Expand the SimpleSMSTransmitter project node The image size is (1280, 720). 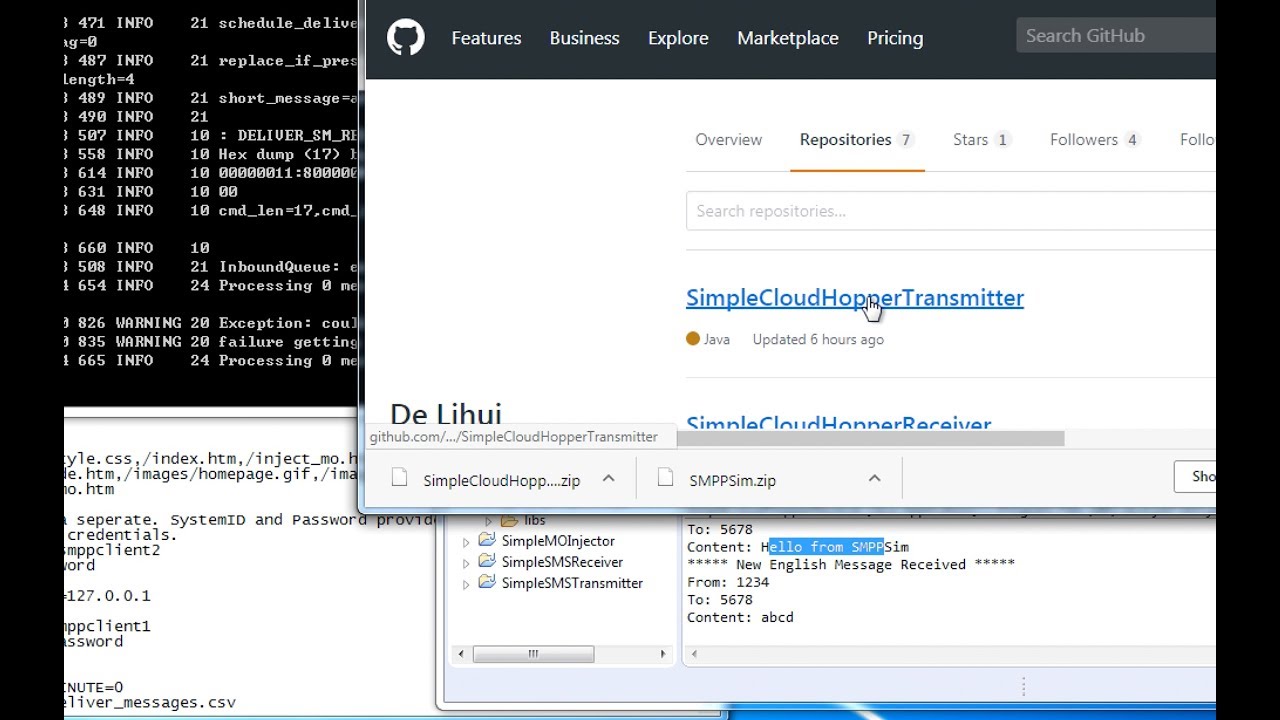tap(466, 583)
